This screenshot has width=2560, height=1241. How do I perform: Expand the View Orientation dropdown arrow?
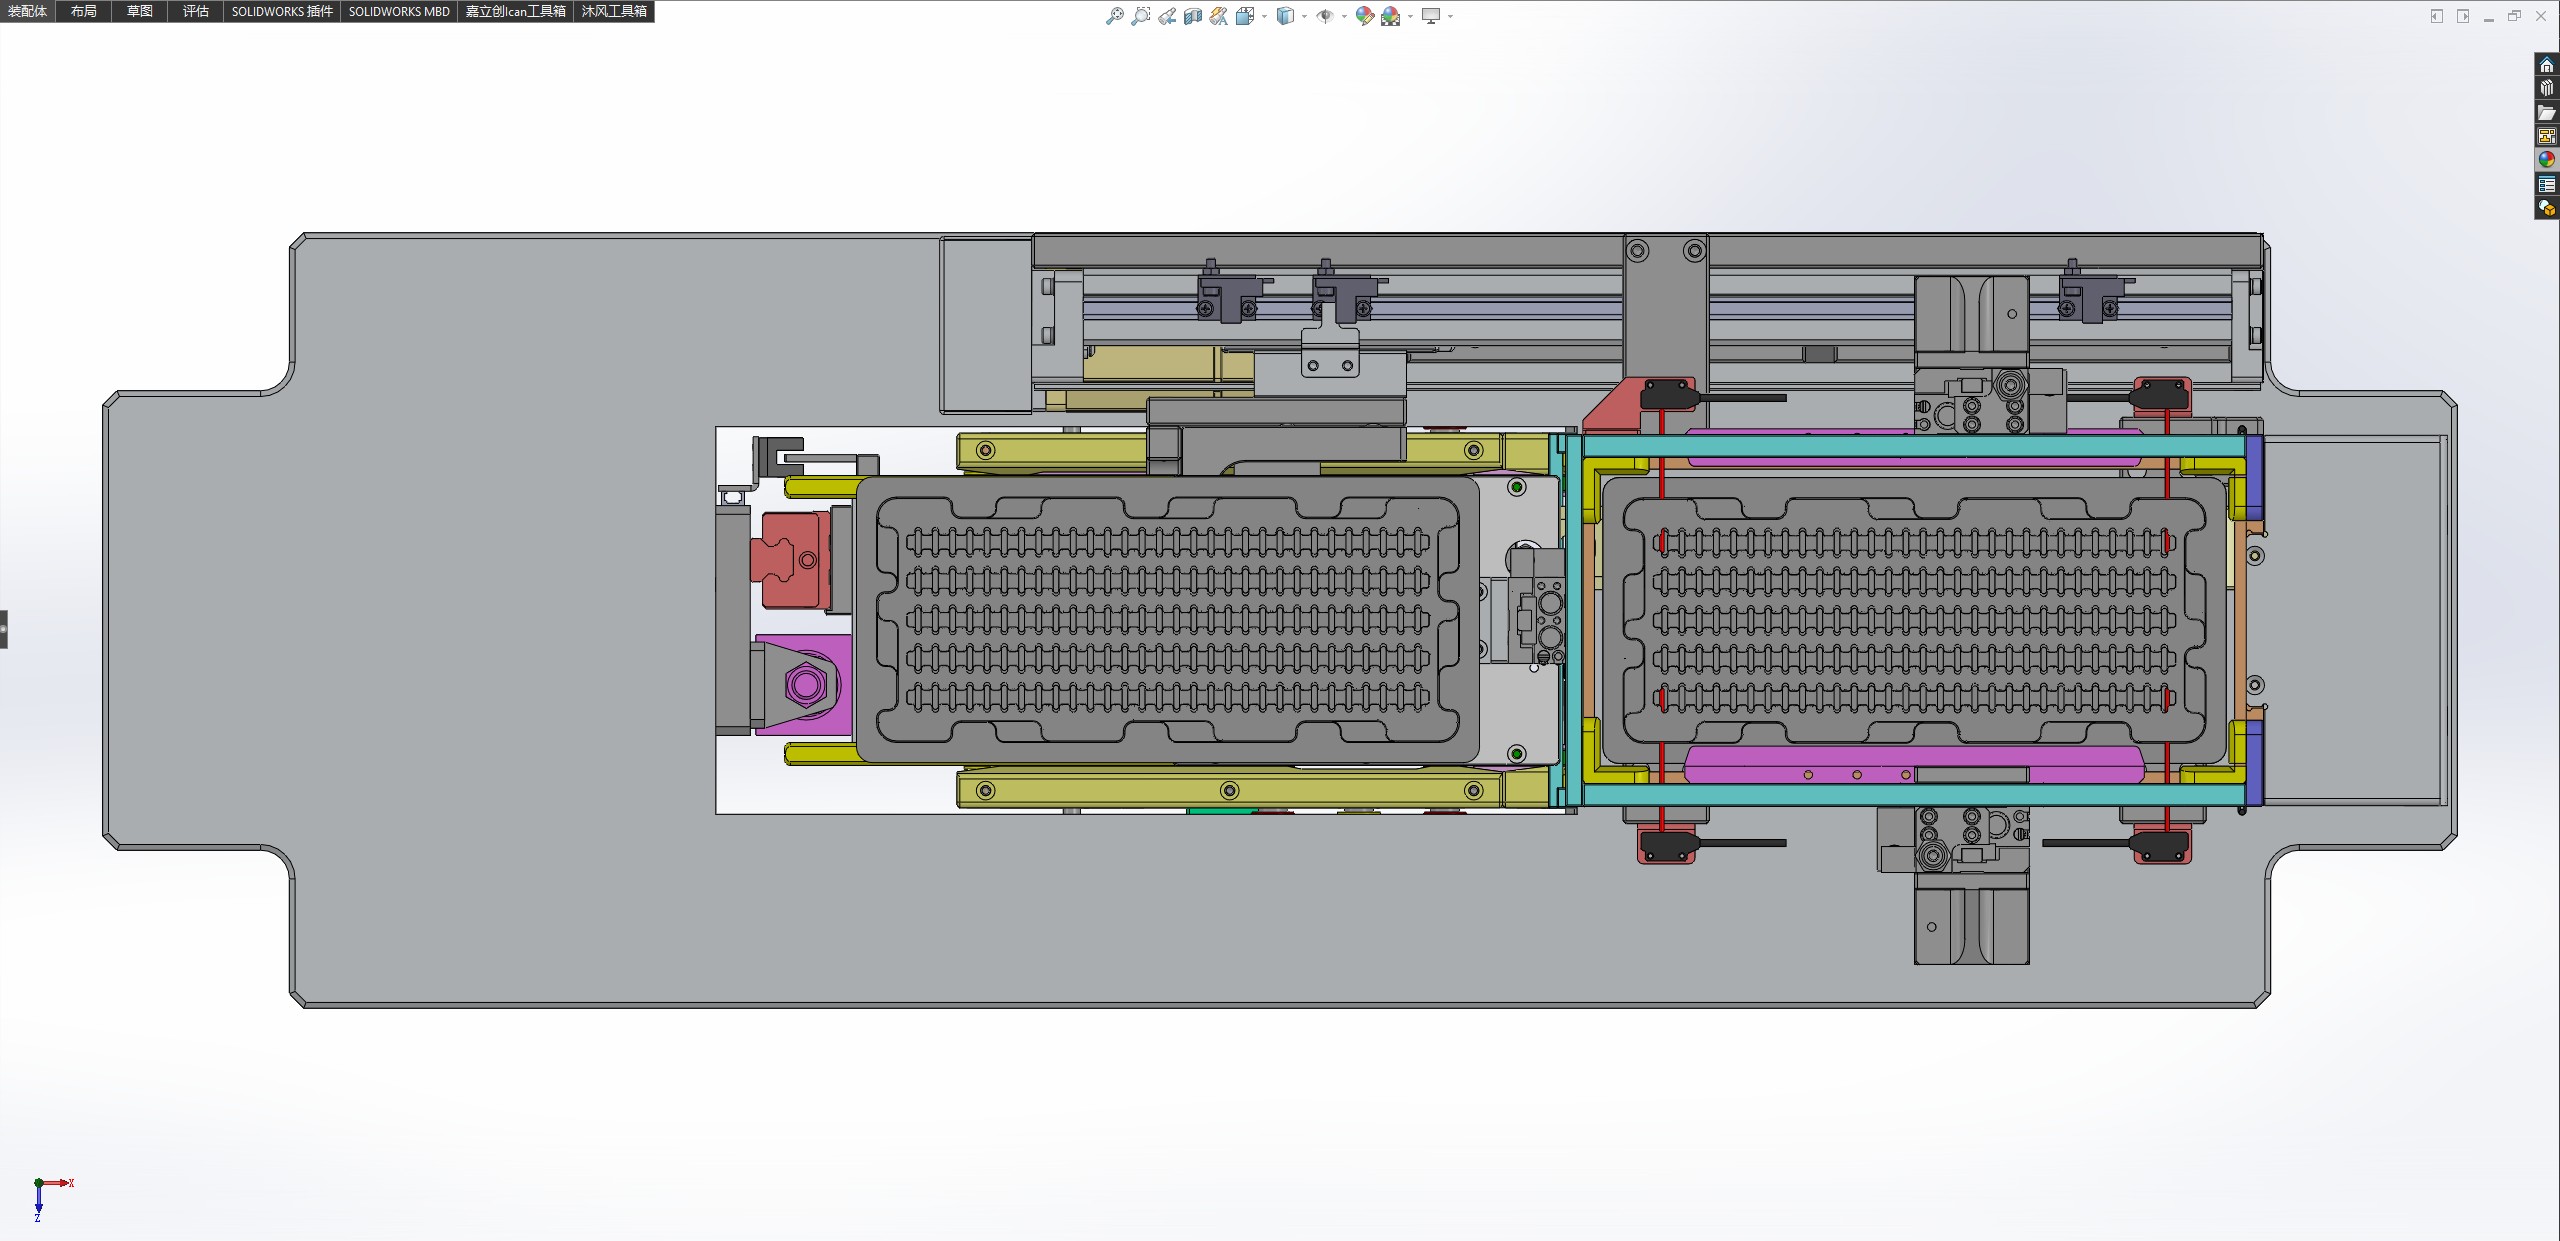pyautogui.click(x=1265, y=16)
